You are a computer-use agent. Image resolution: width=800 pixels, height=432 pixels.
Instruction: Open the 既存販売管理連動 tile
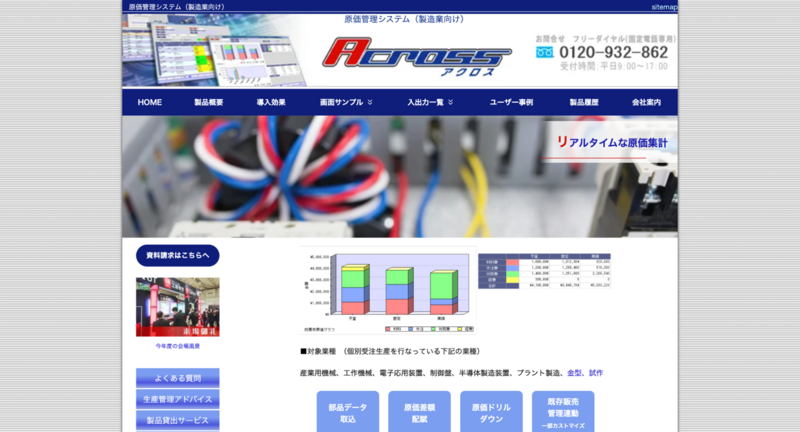(563, 412)
